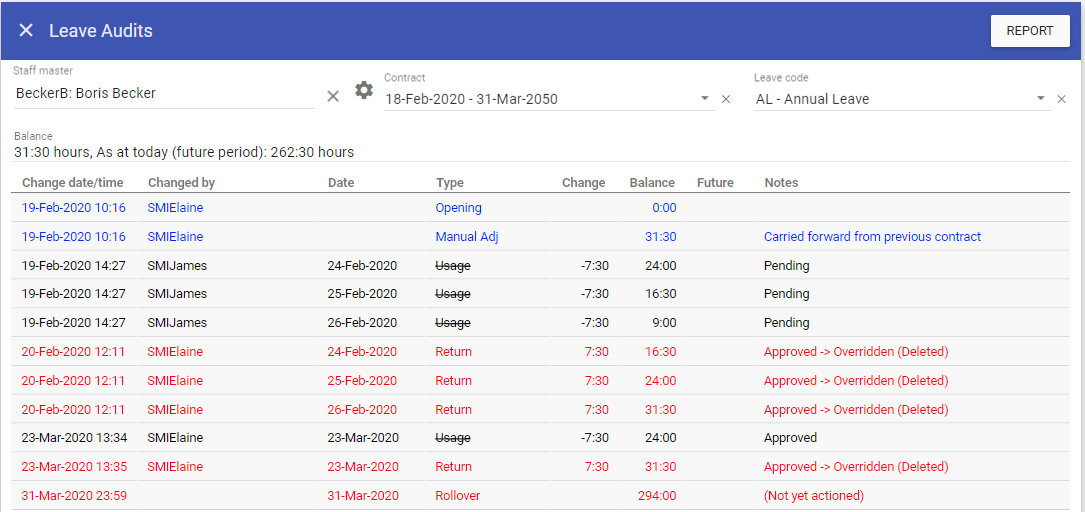This screenshot has height=512, width=1085.
Task: Sort by Change date/time column header
Action: (73, 183)
